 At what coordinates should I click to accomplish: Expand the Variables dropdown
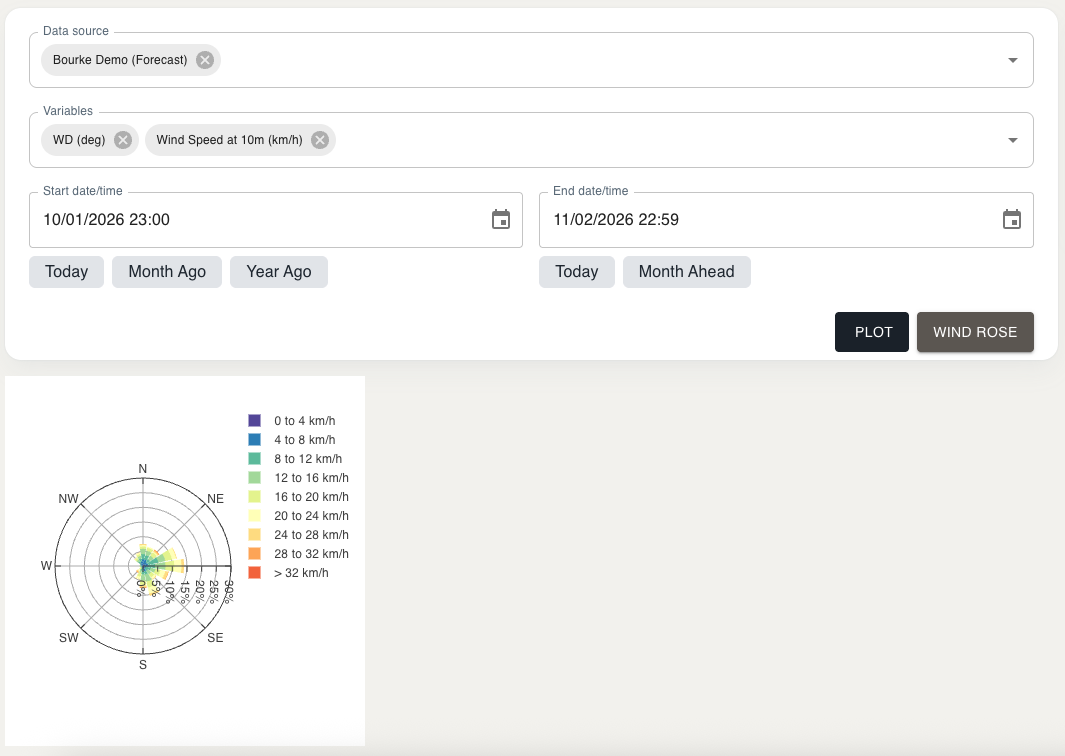1013,141
